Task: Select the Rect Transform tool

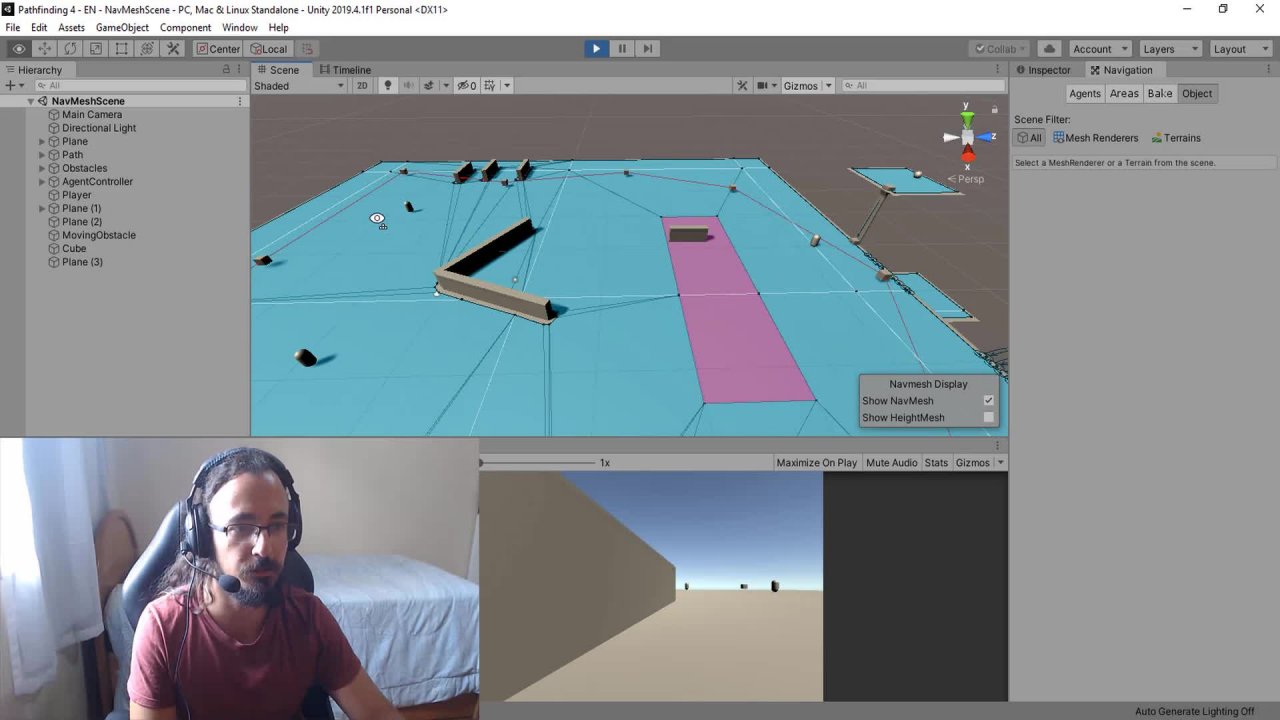Action: tap(121, 49)
